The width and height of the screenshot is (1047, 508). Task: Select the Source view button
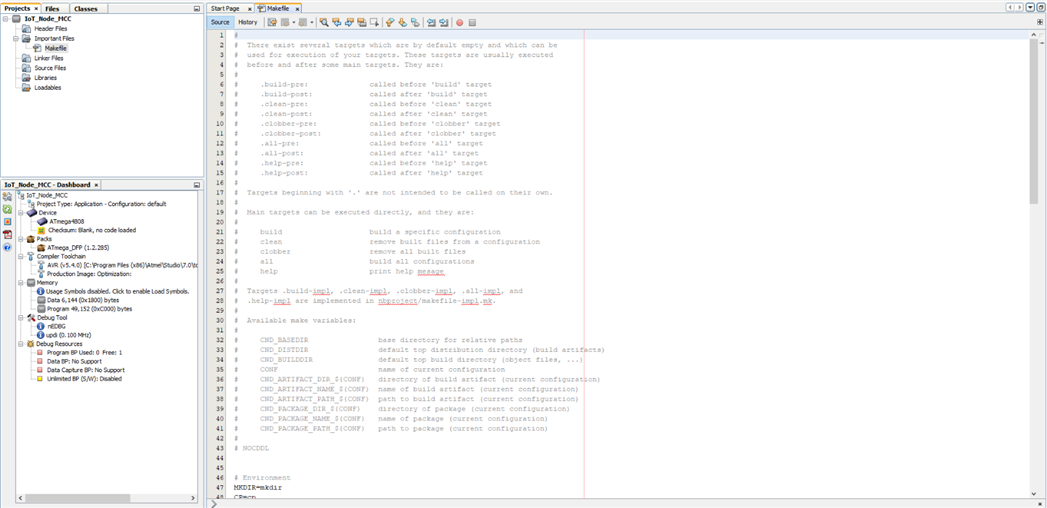tap(220, 22)
